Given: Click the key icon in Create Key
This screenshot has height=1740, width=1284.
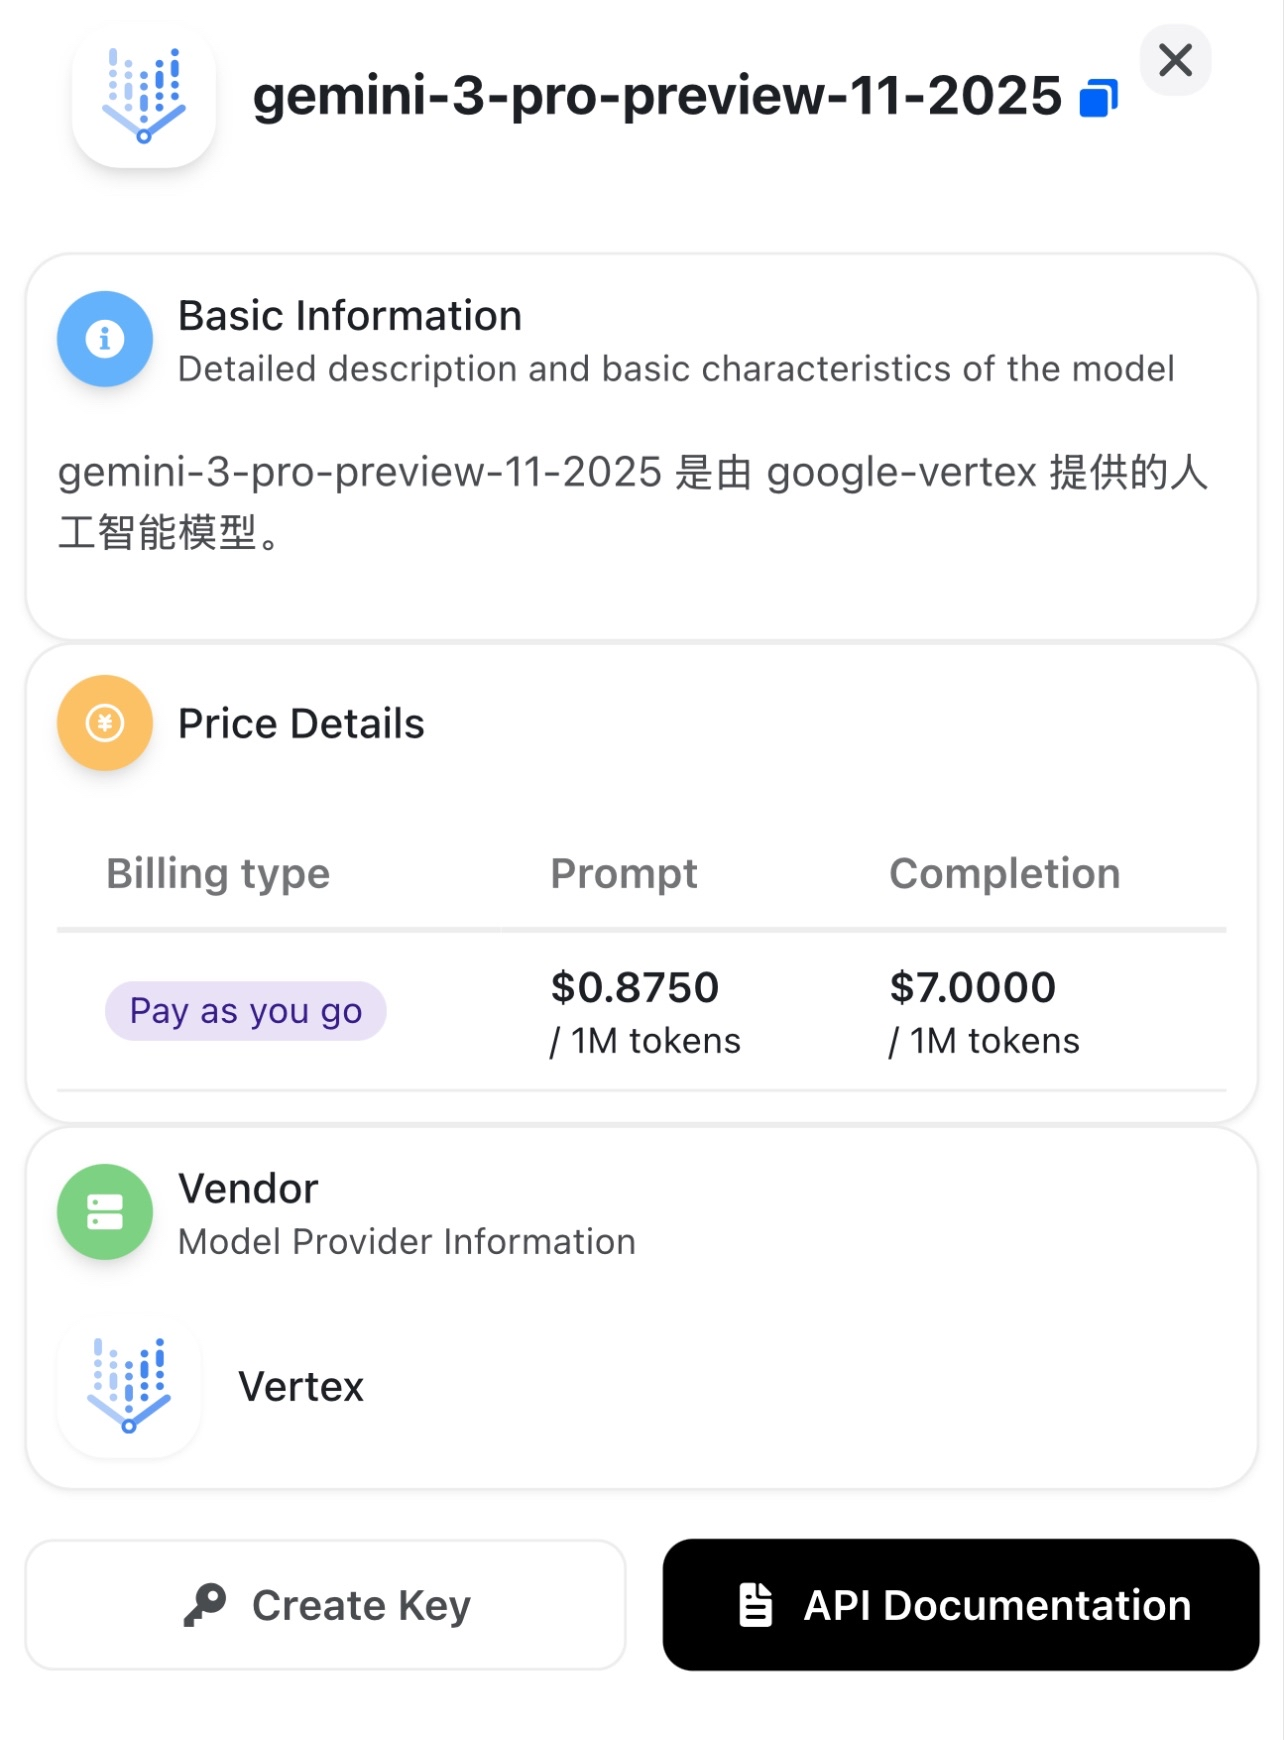Looking at the screenshot, I should (205, 1605).
